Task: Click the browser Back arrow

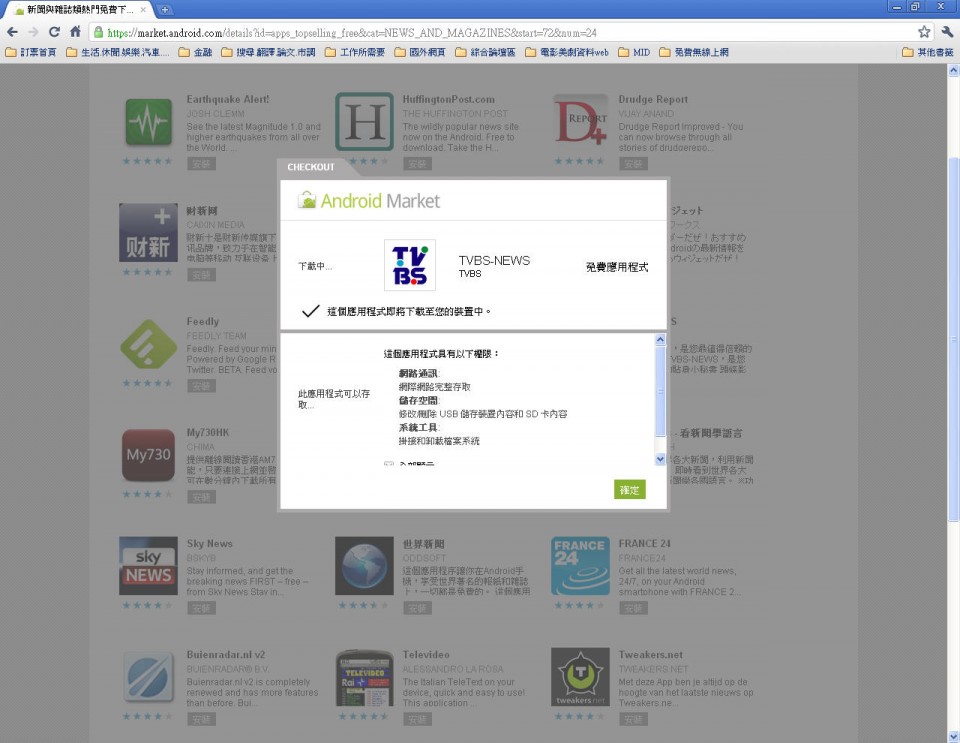Action: pyautogui.click(x=13, y=32)
